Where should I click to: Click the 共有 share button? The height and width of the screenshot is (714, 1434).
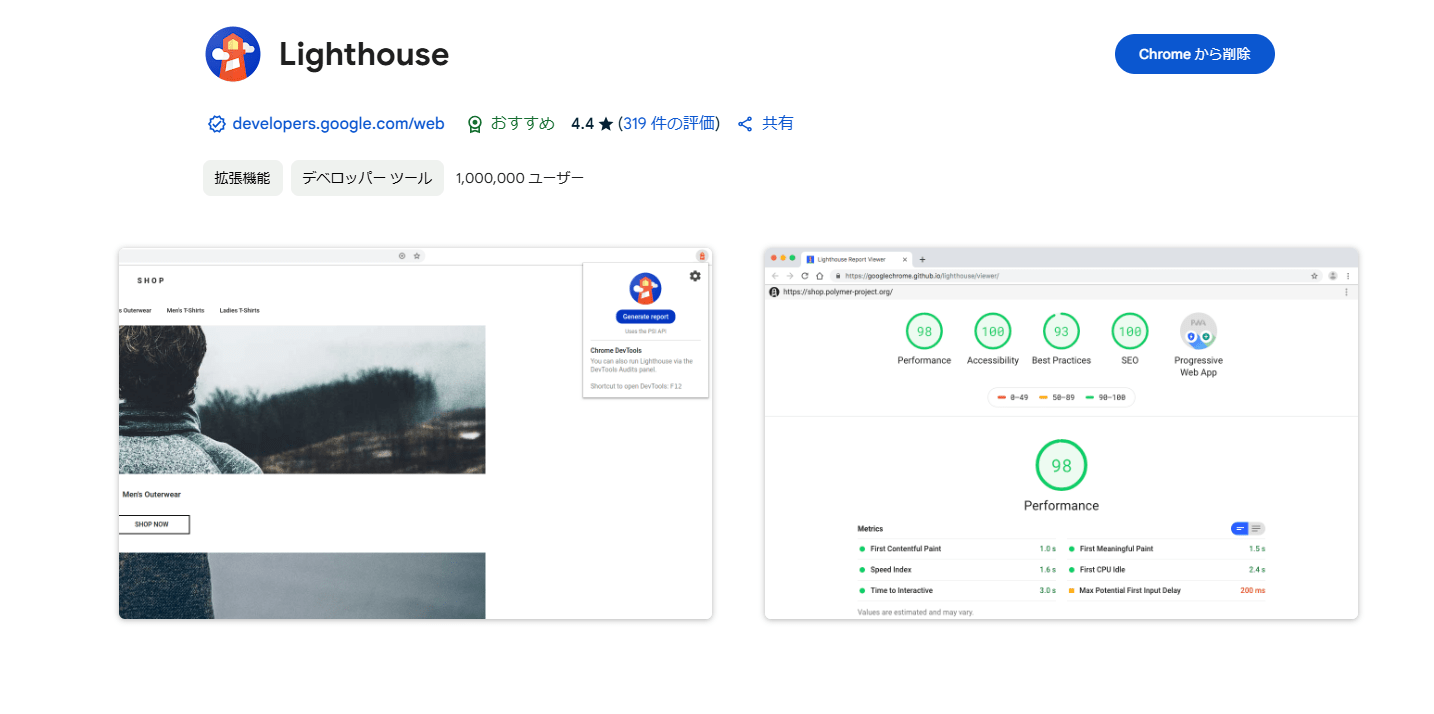click(x=765, y=124)
